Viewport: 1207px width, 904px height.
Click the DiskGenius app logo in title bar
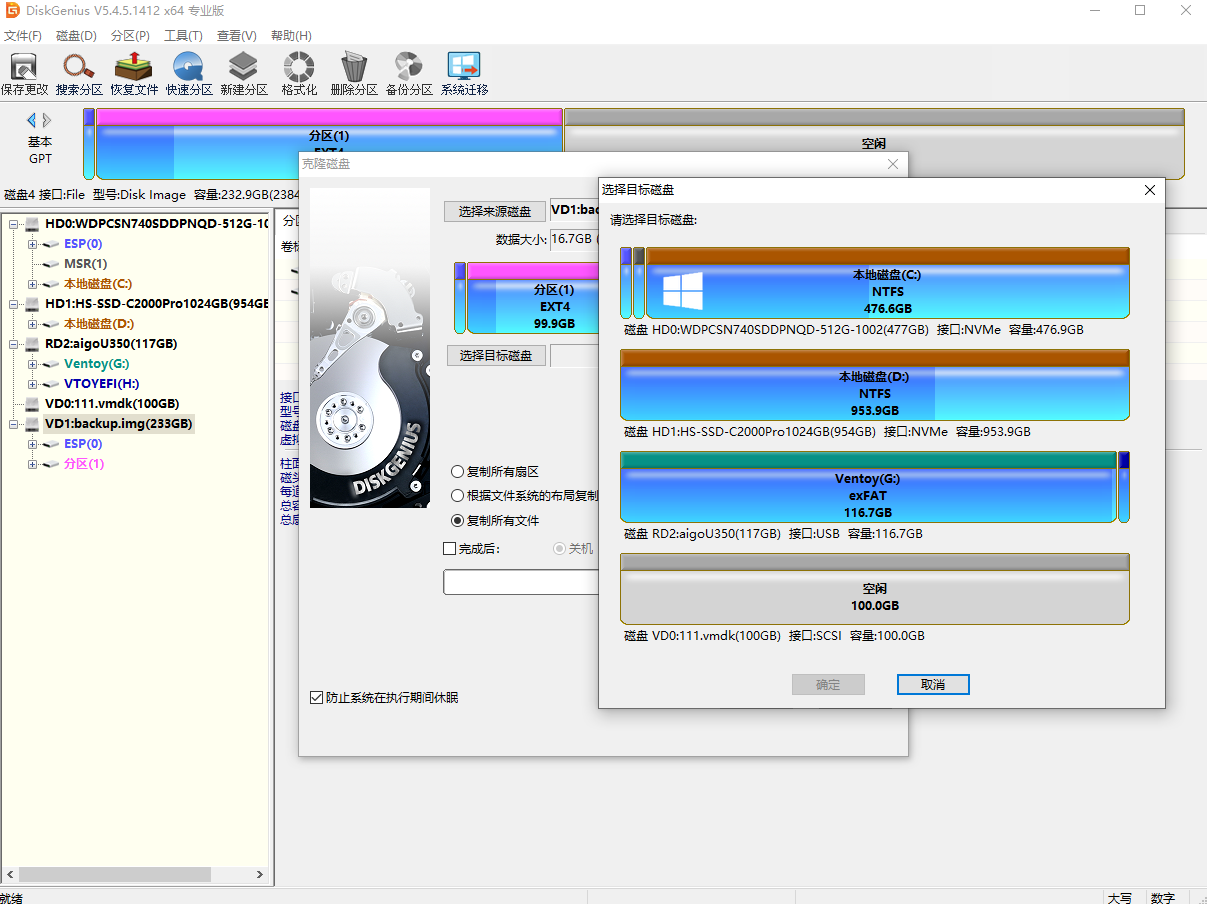pyautogui.click(x=12, y=11)
